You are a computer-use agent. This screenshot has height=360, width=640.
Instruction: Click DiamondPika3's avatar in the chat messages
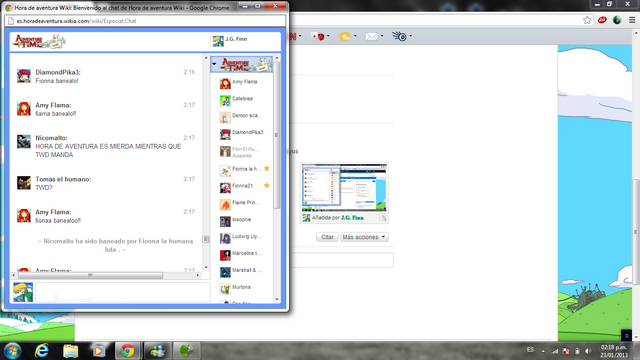coord(24,76)
